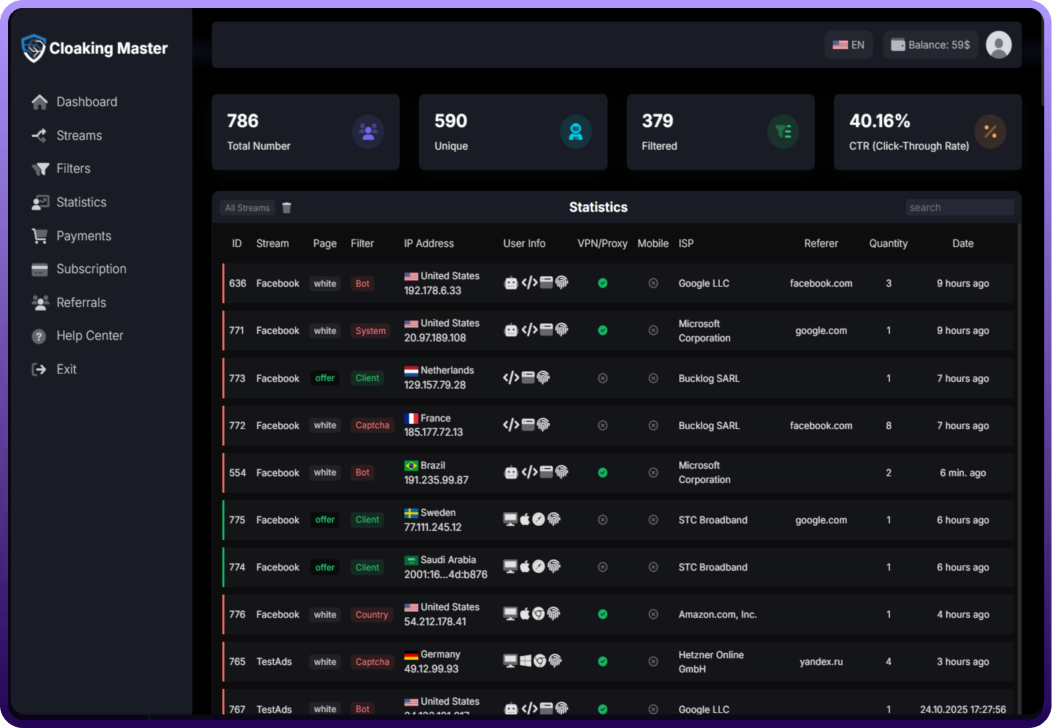Viewport: 1052px width, 728px height.
Task: Click the trash icon beside All Streams
Action: point(287,208)
